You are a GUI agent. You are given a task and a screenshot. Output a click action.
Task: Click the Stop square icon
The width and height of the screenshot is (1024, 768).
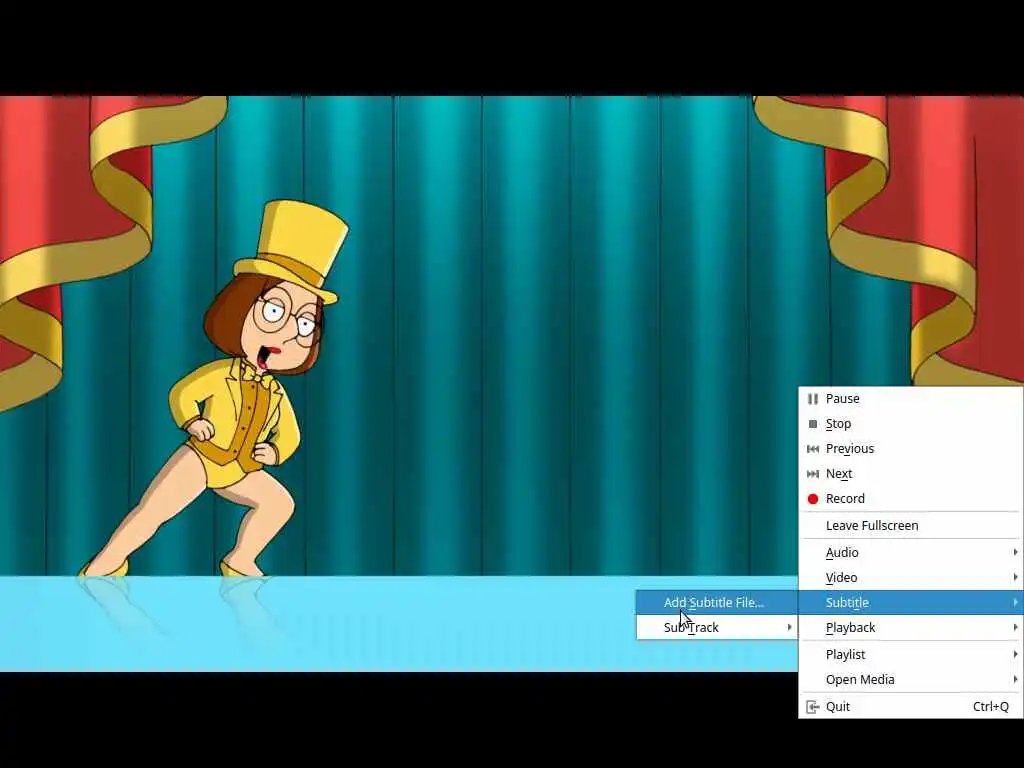click(x=812, y=424)
